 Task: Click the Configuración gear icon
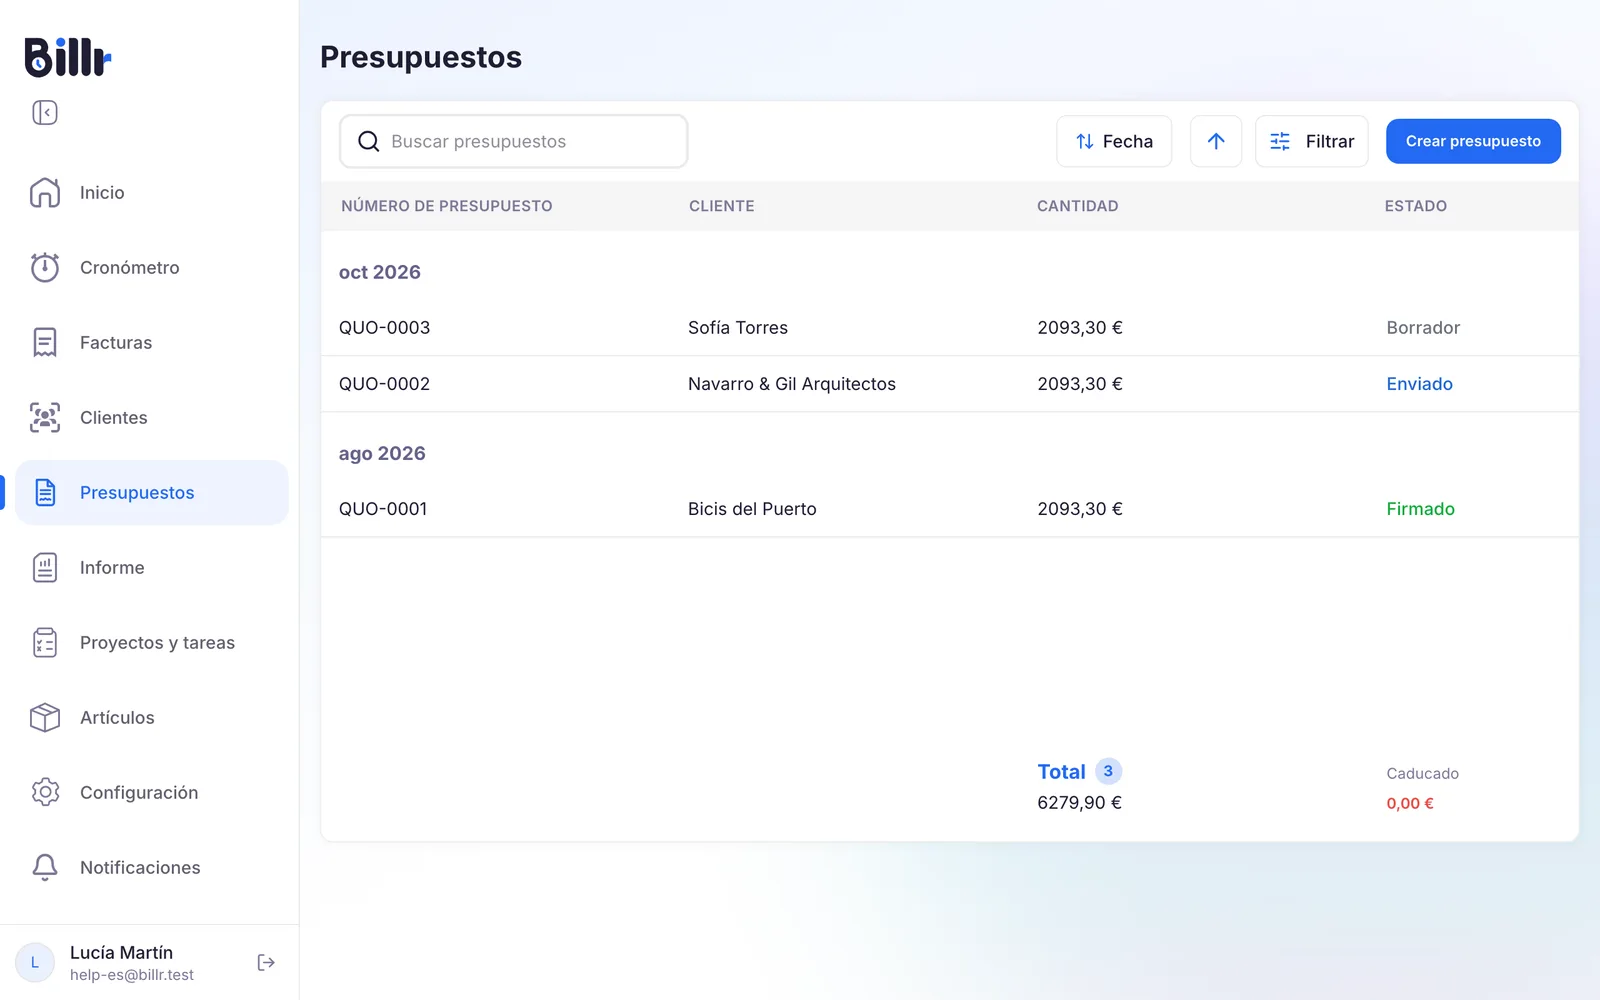point(45,792)
